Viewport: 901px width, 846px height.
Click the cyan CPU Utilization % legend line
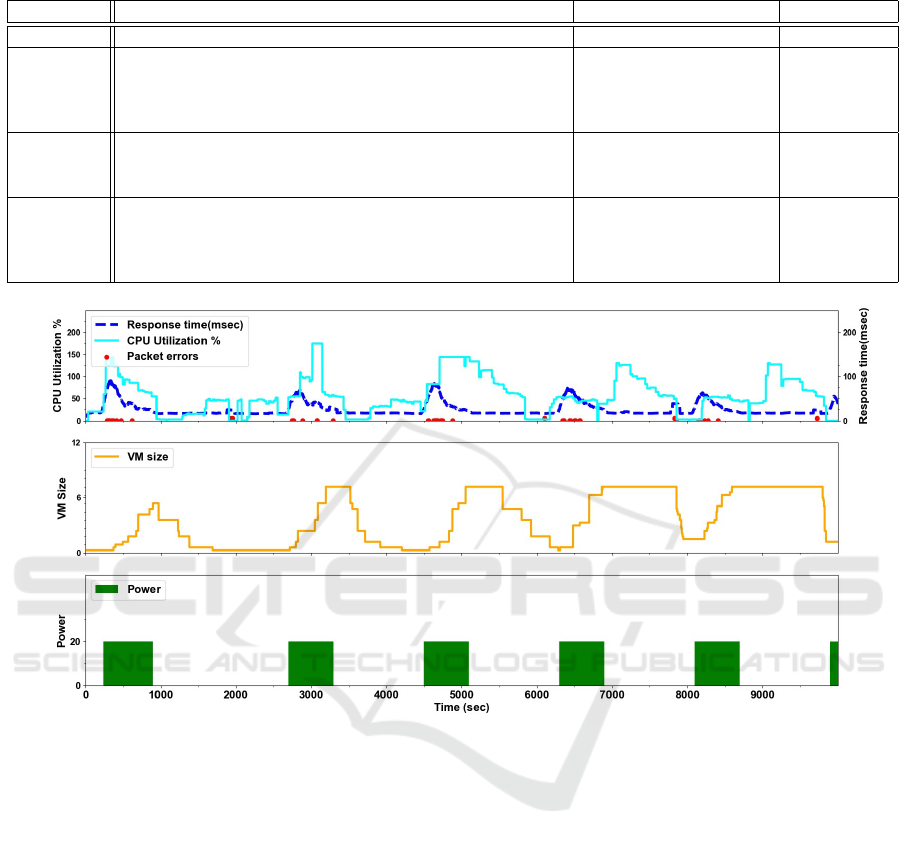pos(107,341)
